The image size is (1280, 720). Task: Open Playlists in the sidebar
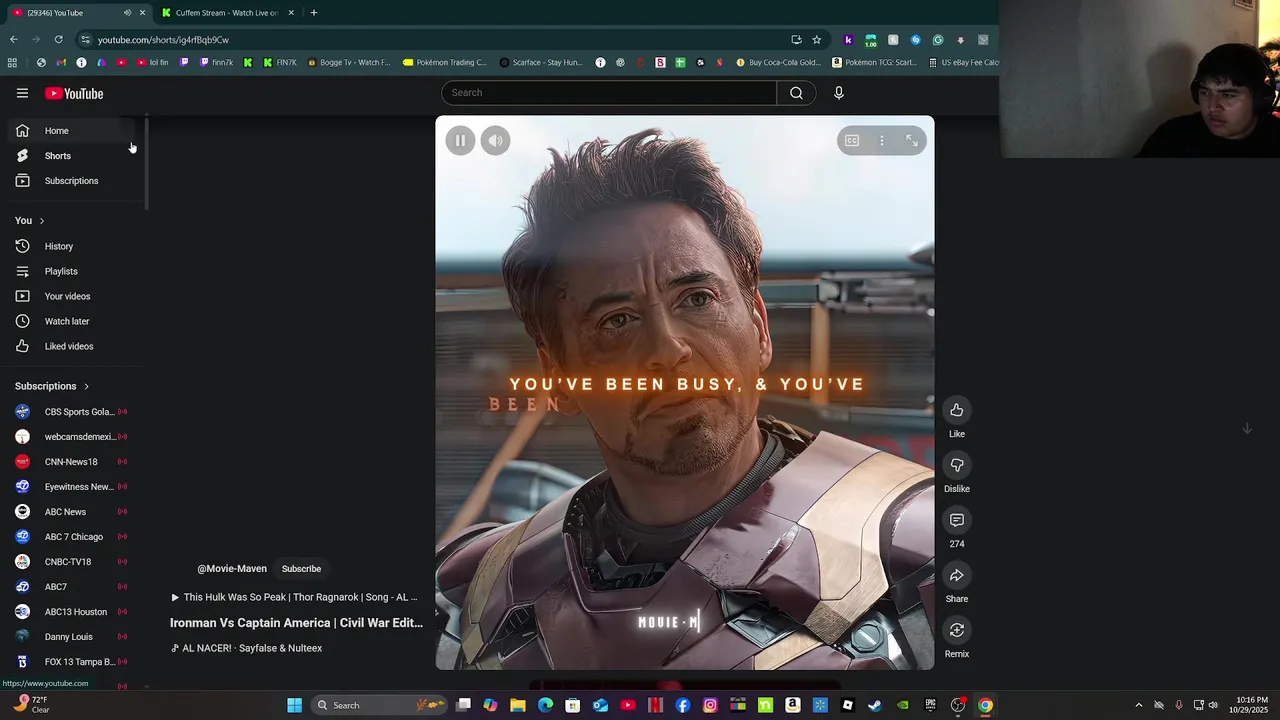click(72, 271)
